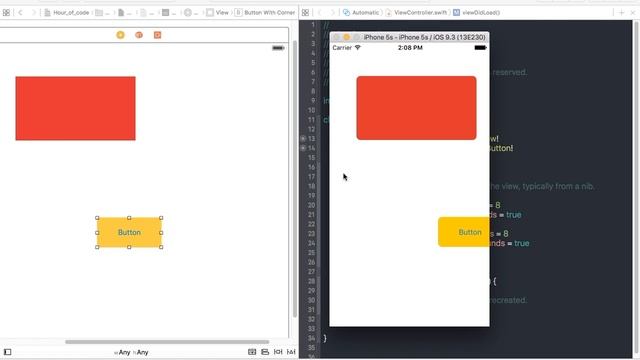Click 'typically from a nib' comment text

point(557,186)
